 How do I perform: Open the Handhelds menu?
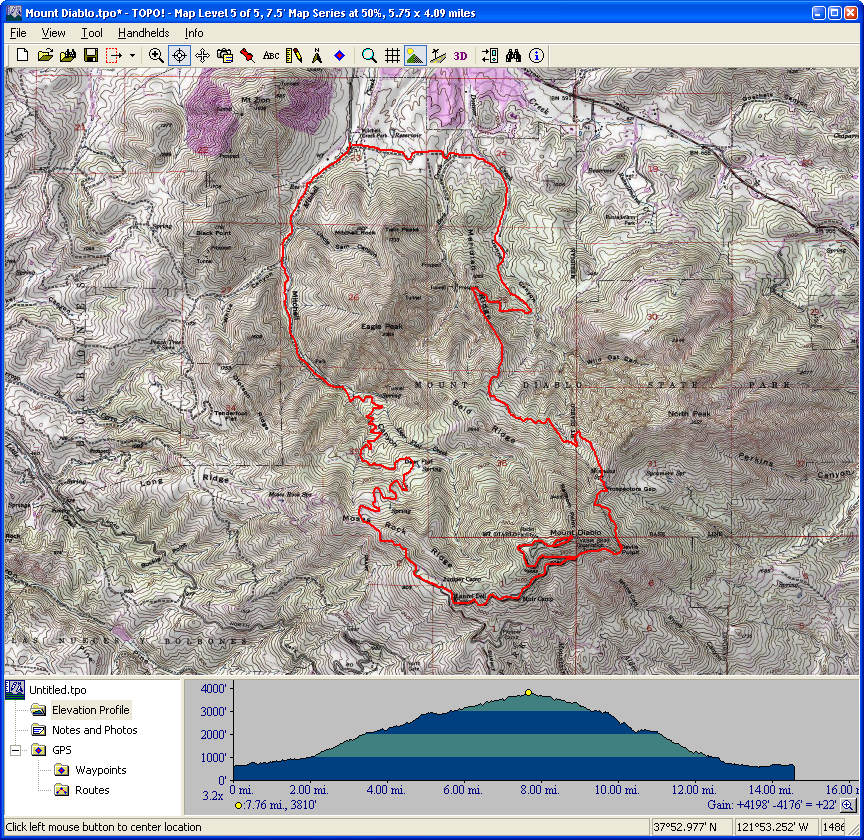tap(143, 33)
